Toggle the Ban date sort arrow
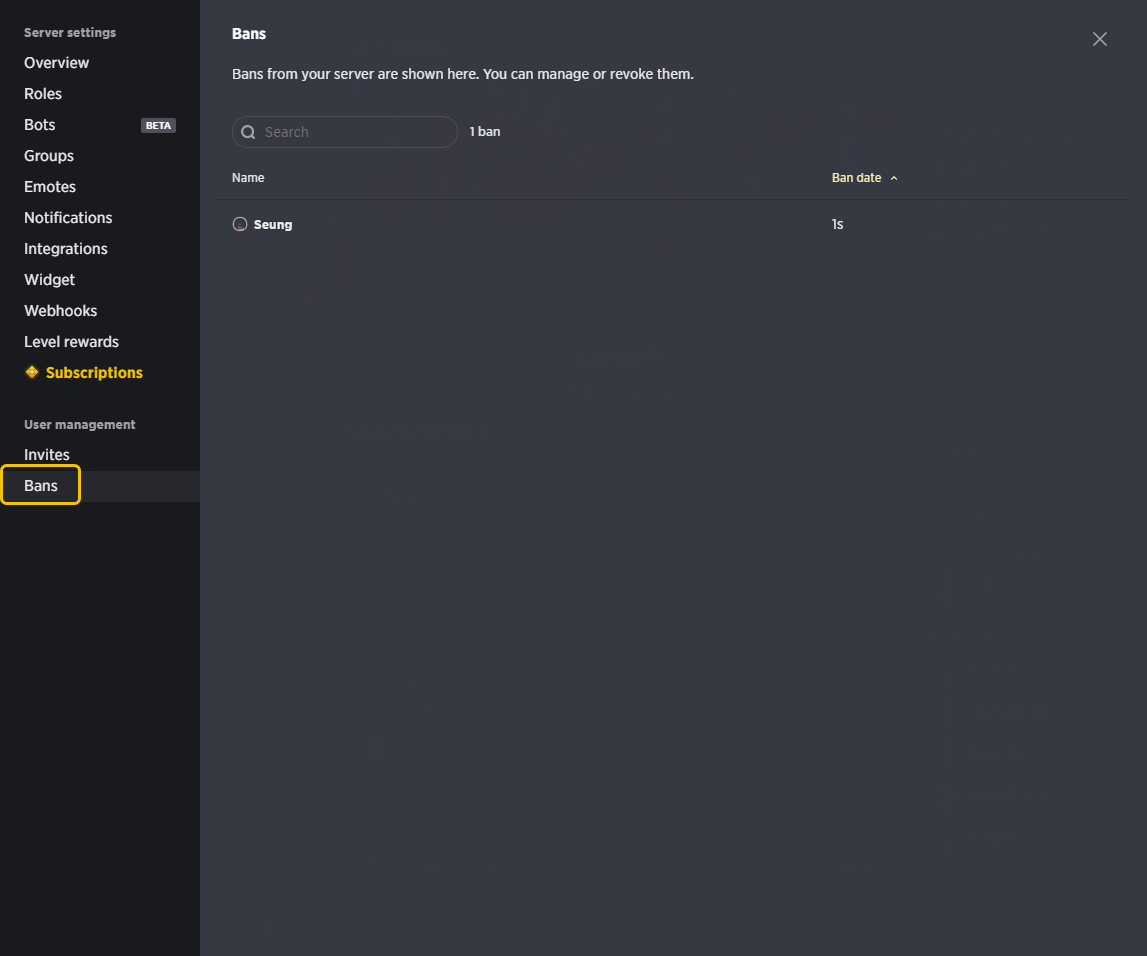 (894, 178)
